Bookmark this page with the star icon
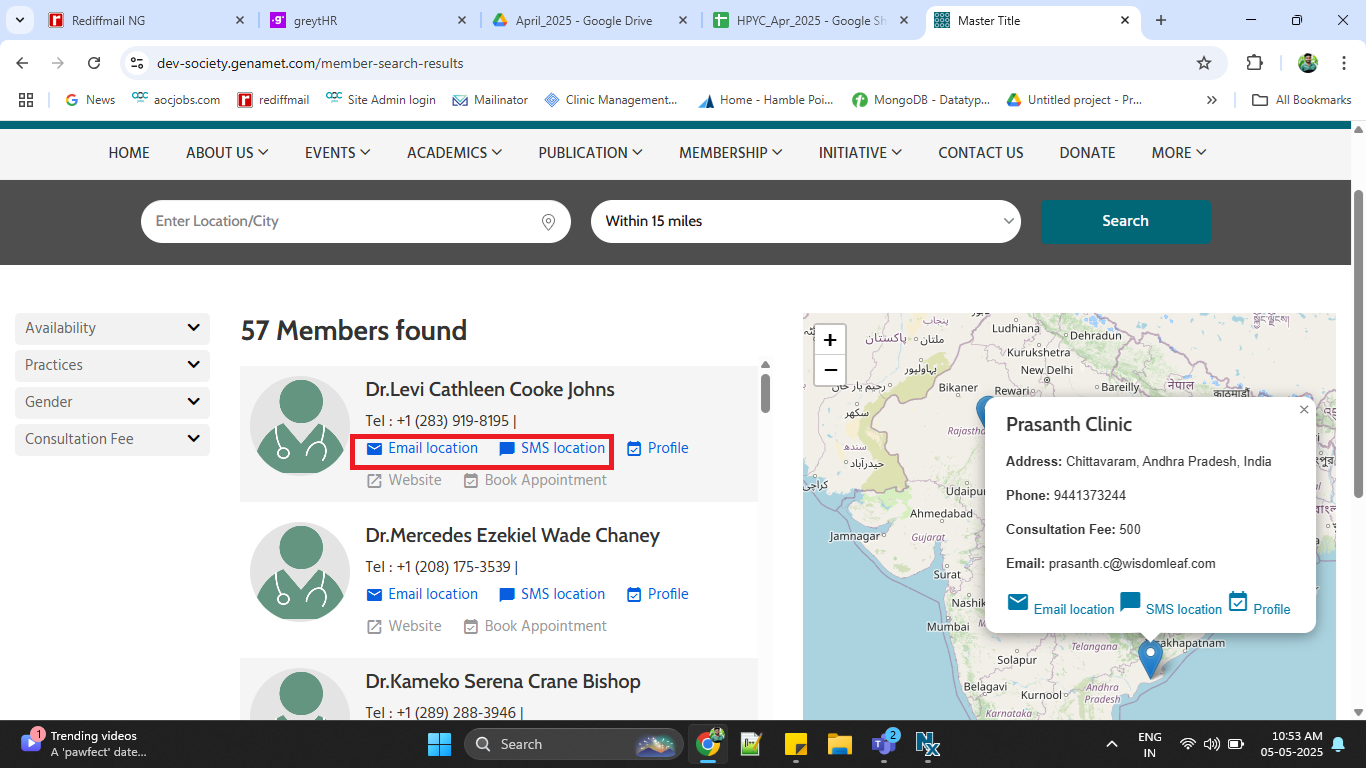Viewport: 1366px width, 768px height. 1204,63
